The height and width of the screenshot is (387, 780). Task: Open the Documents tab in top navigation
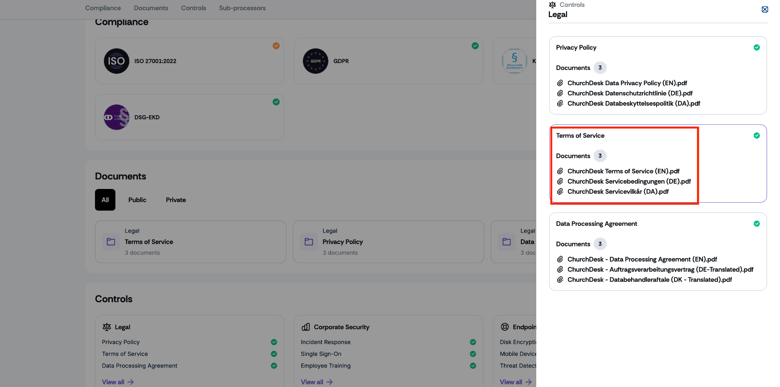(x=151, y=8)
